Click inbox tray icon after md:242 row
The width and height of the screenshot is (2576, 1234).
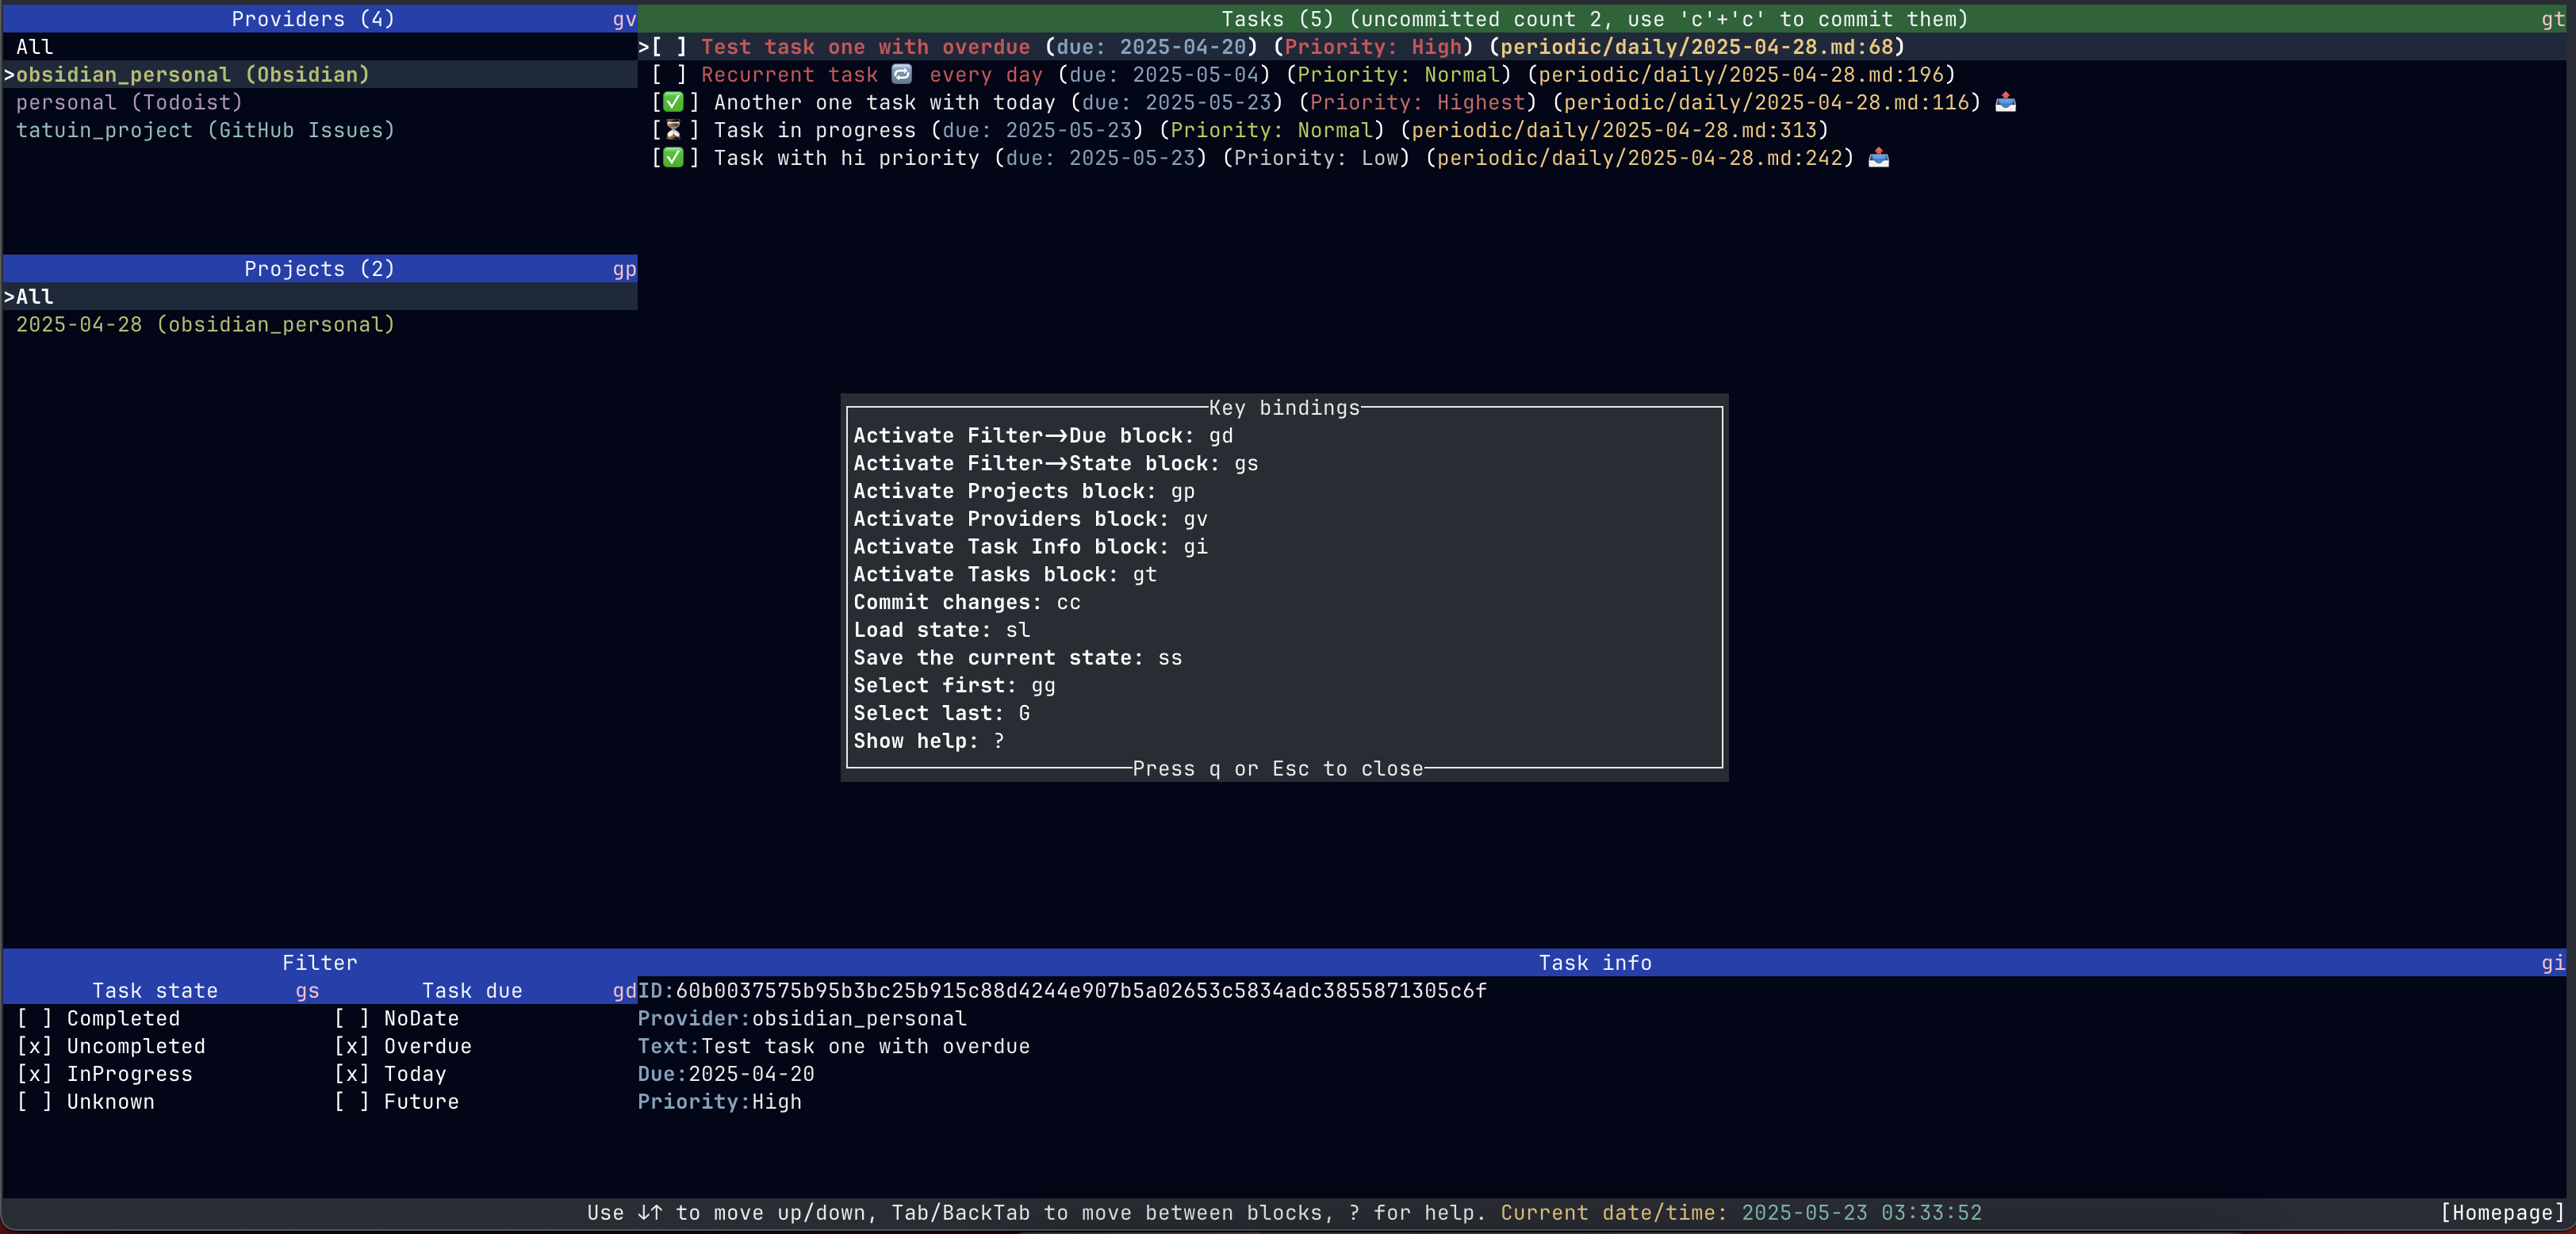1878,158
